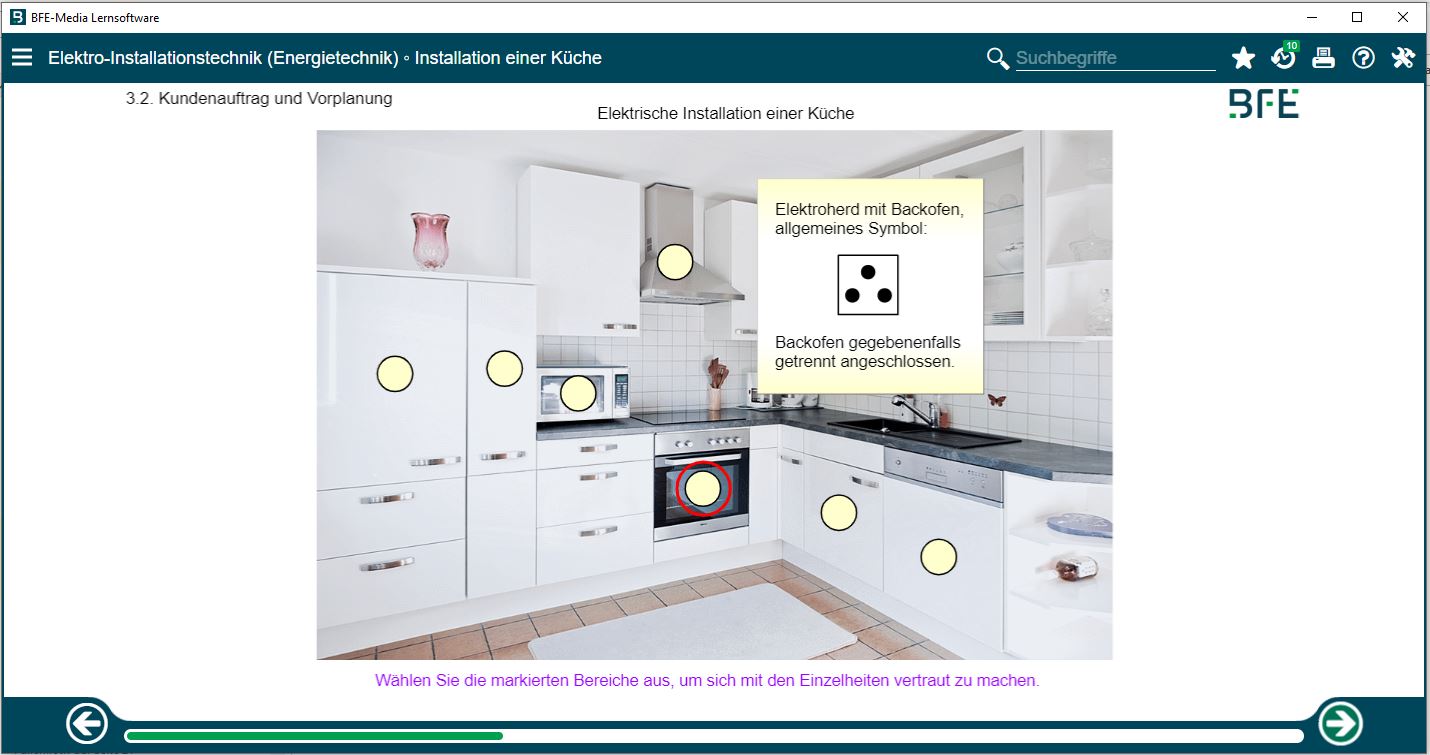Screen dimensions: 1430x755
Task: Select the red-circled oven hotspot
Action: (703, 488)
